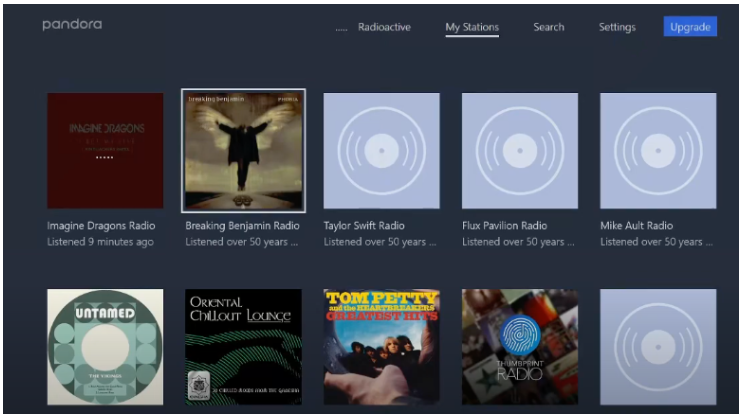Select the unlabeled disc placeholder under Mike Ault
This screenshot has height=417, width=742.
pos(658,347)
